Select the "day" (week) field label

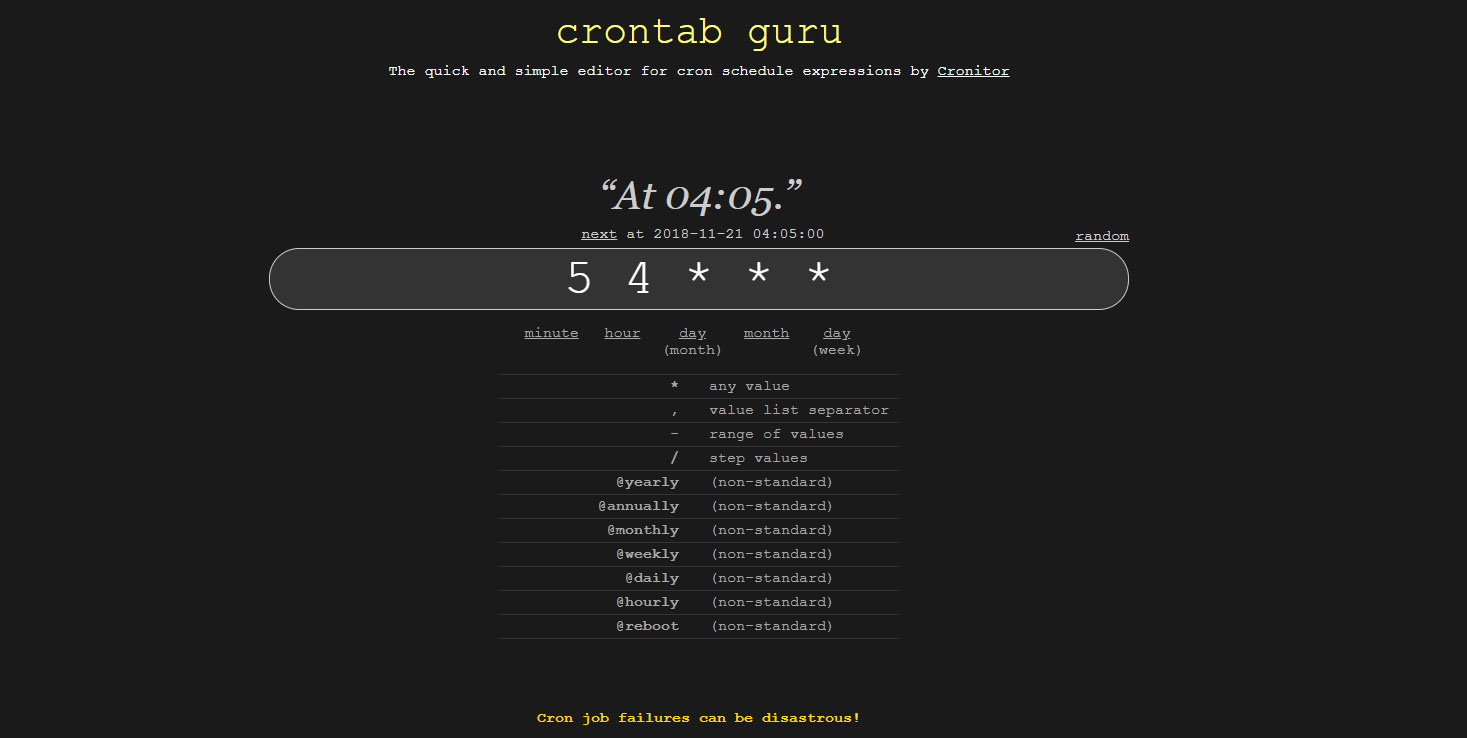[x=837, y=333]
